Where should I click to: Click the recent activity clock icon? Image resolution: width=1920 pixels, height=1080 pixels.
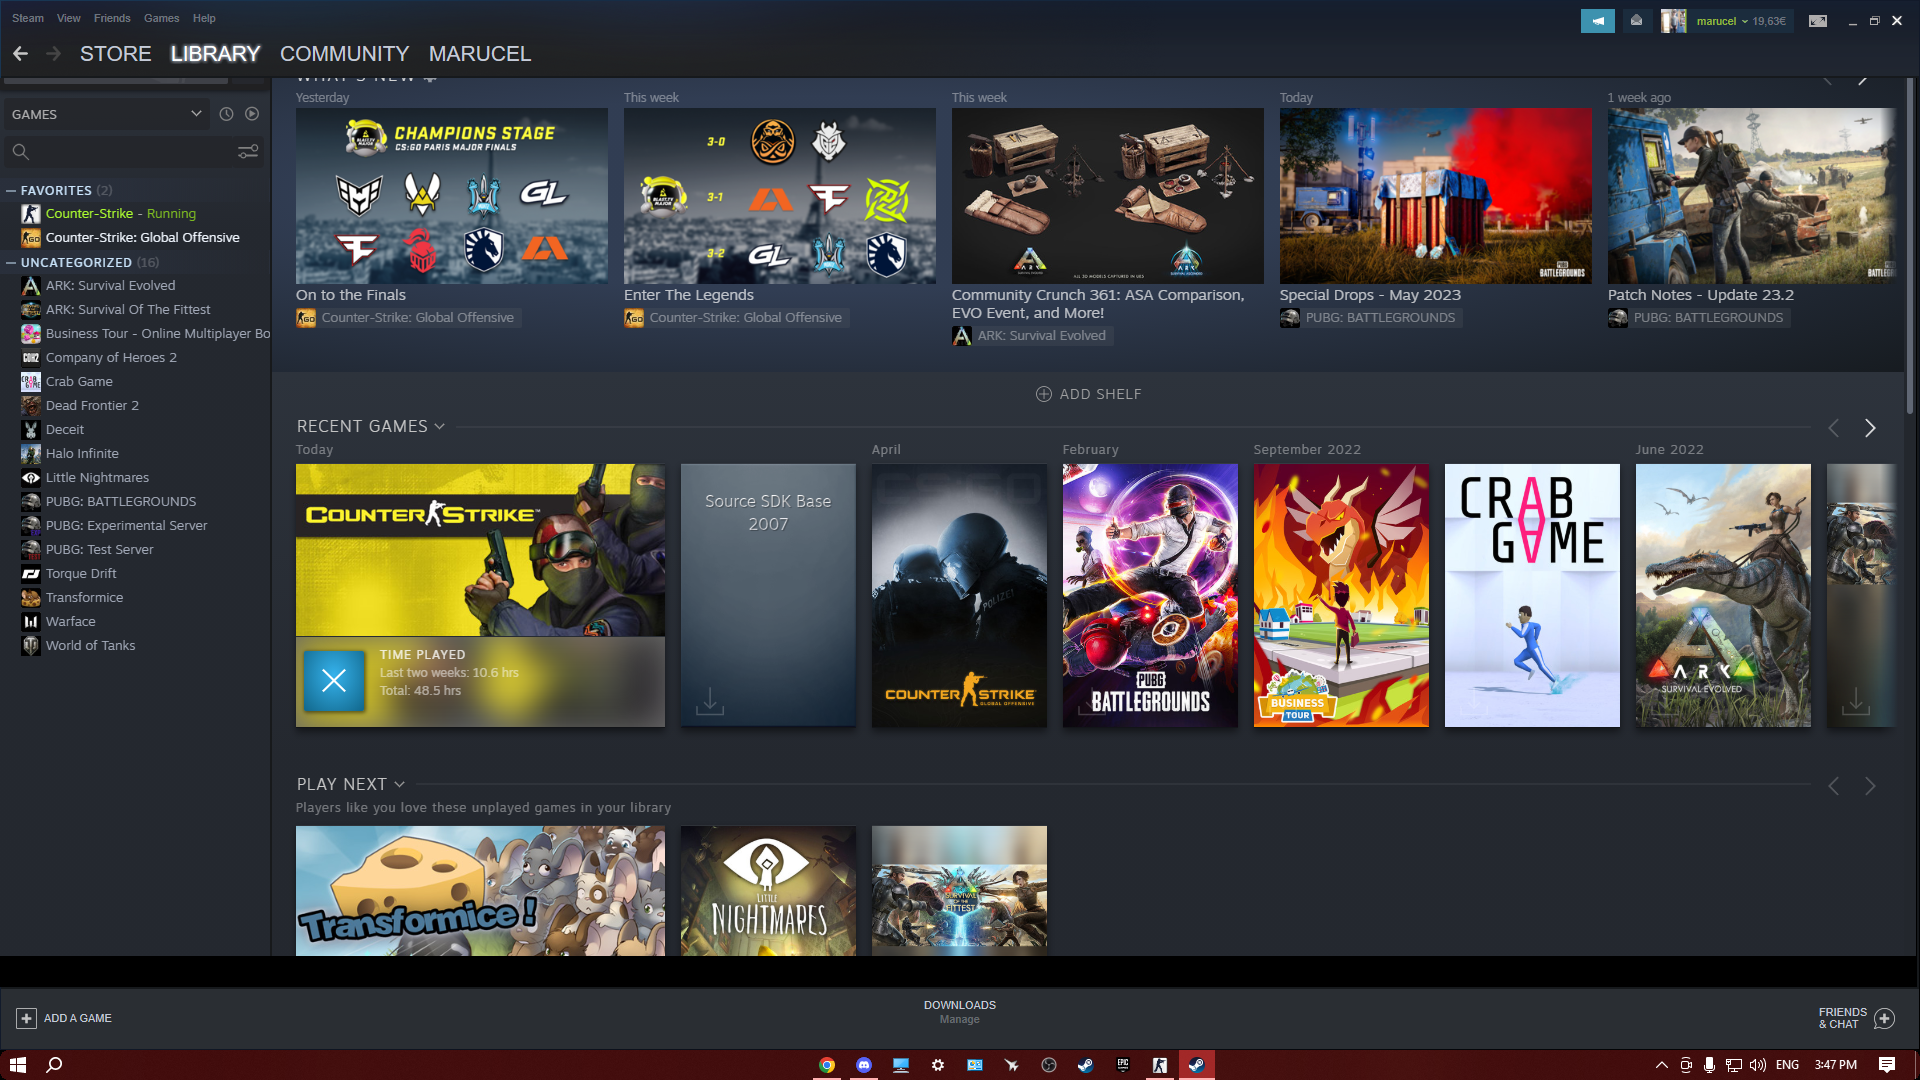tap(226, 114)
